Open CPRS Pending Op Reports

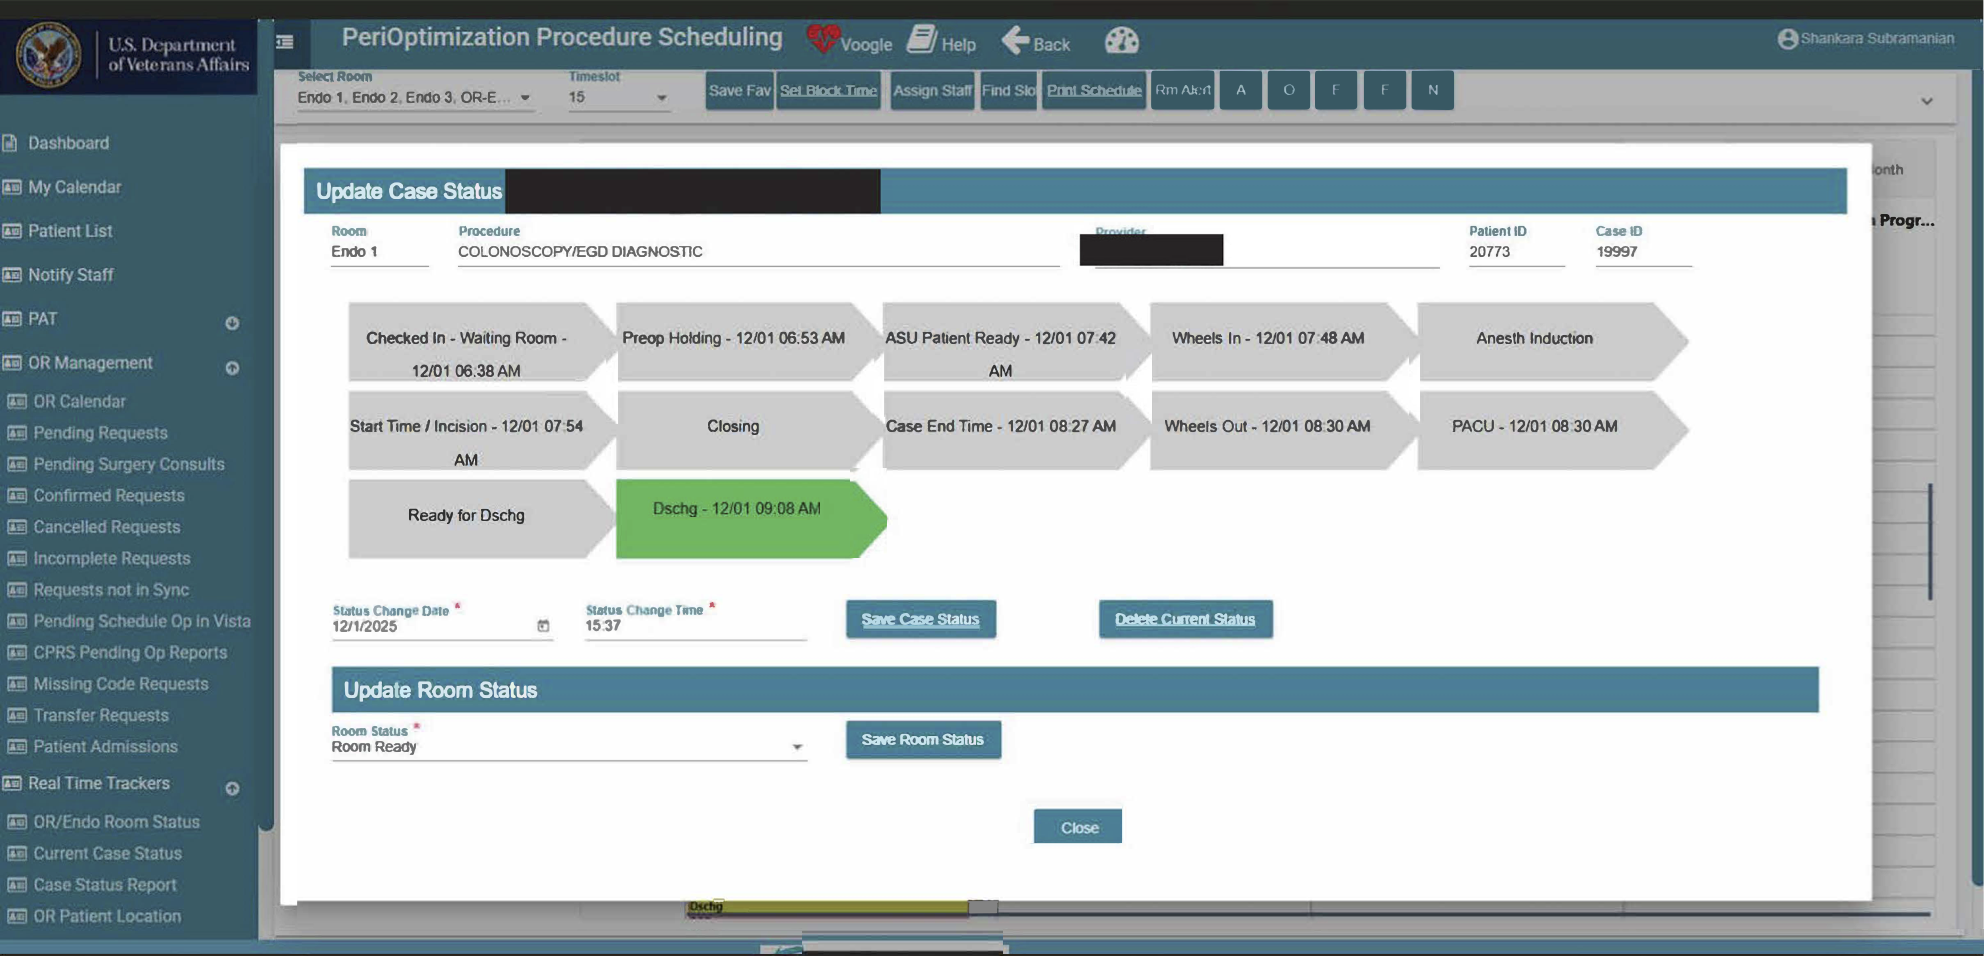130,652
